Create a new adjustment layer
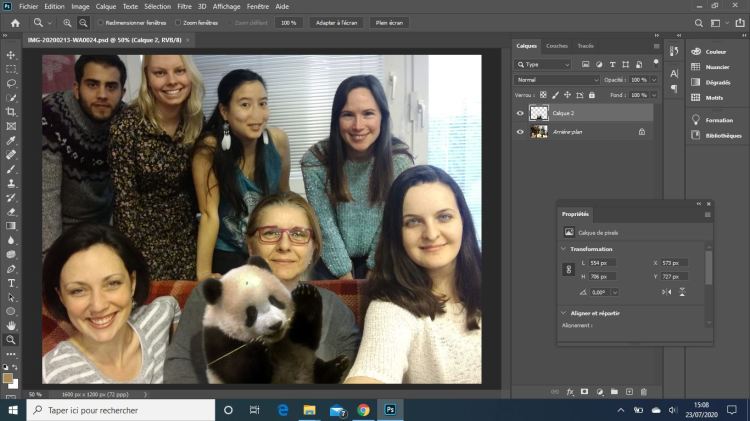This screenshot has width=750, height=421. tap(599, 392)
